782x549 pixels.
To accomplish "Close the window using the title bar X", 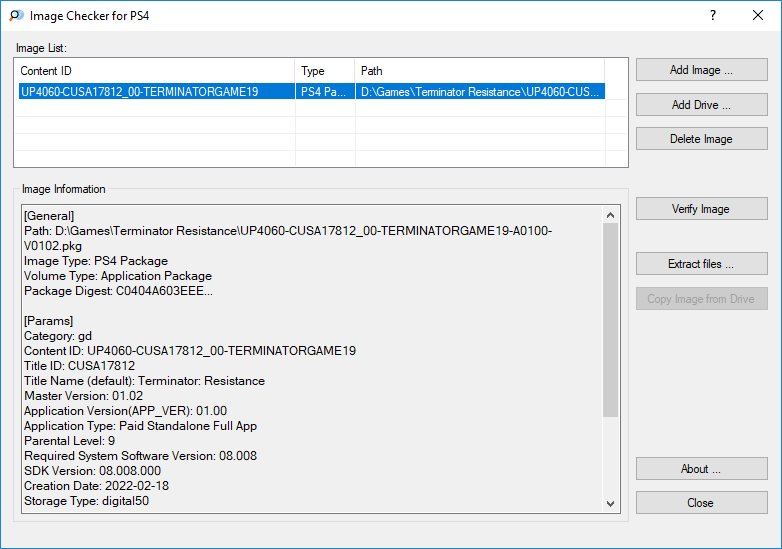I will 758,15.
